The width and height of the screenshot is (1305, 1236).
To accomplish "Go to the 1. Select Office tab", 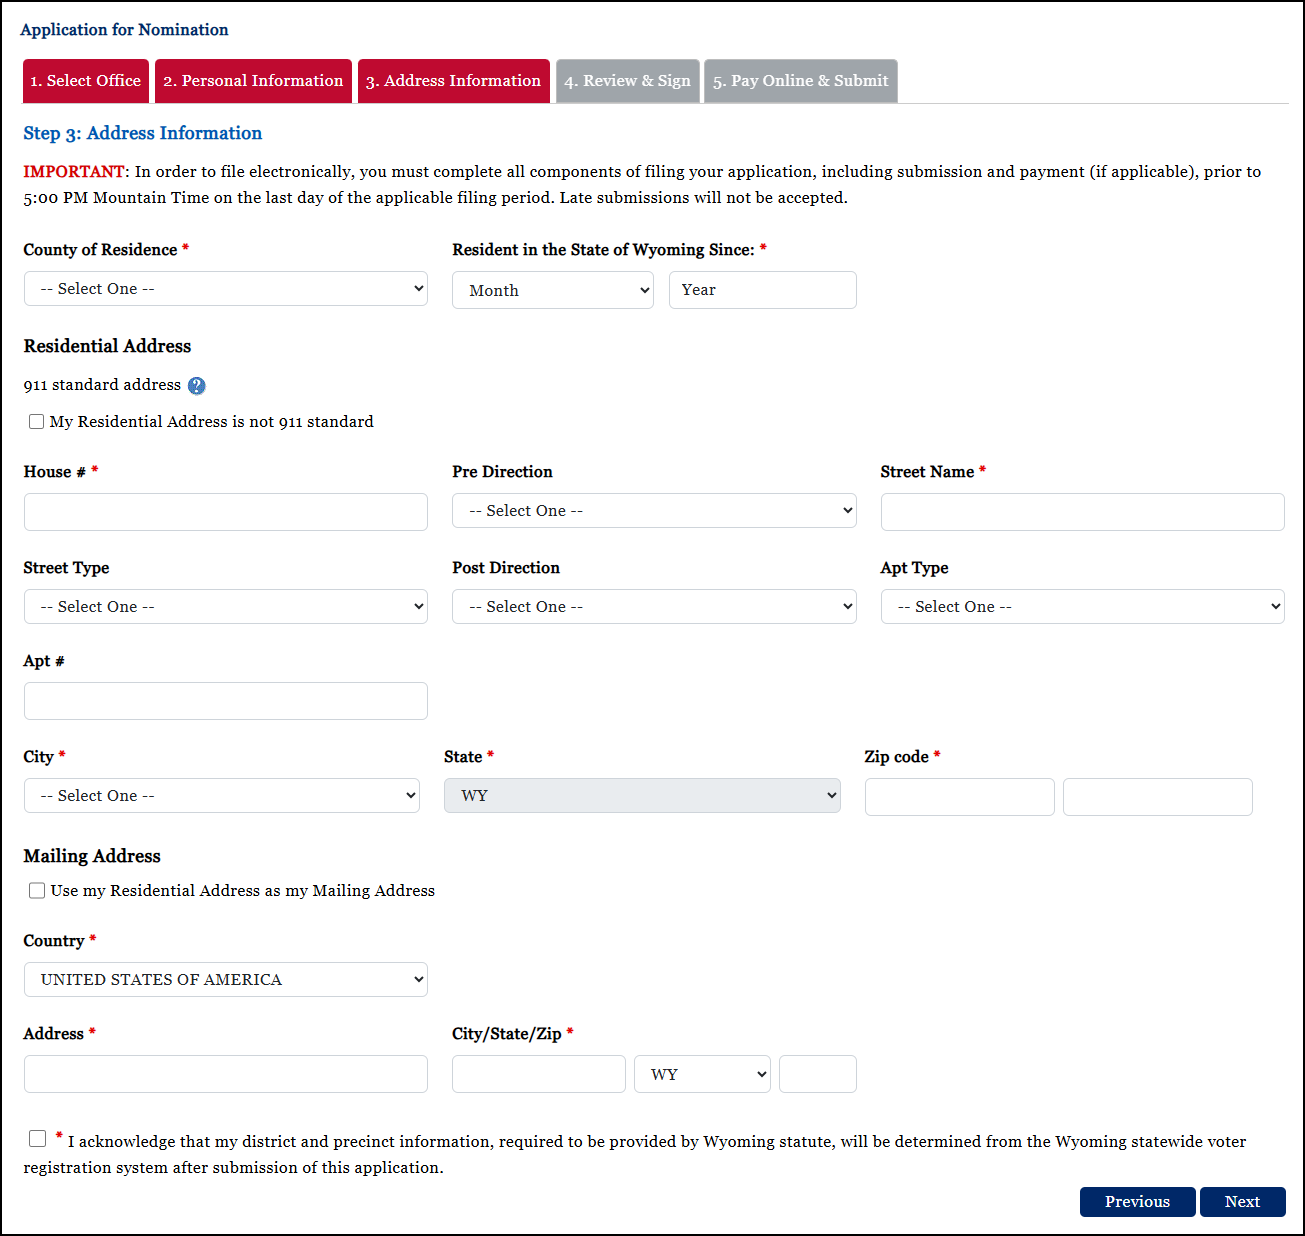I will [x=86, y=81].
